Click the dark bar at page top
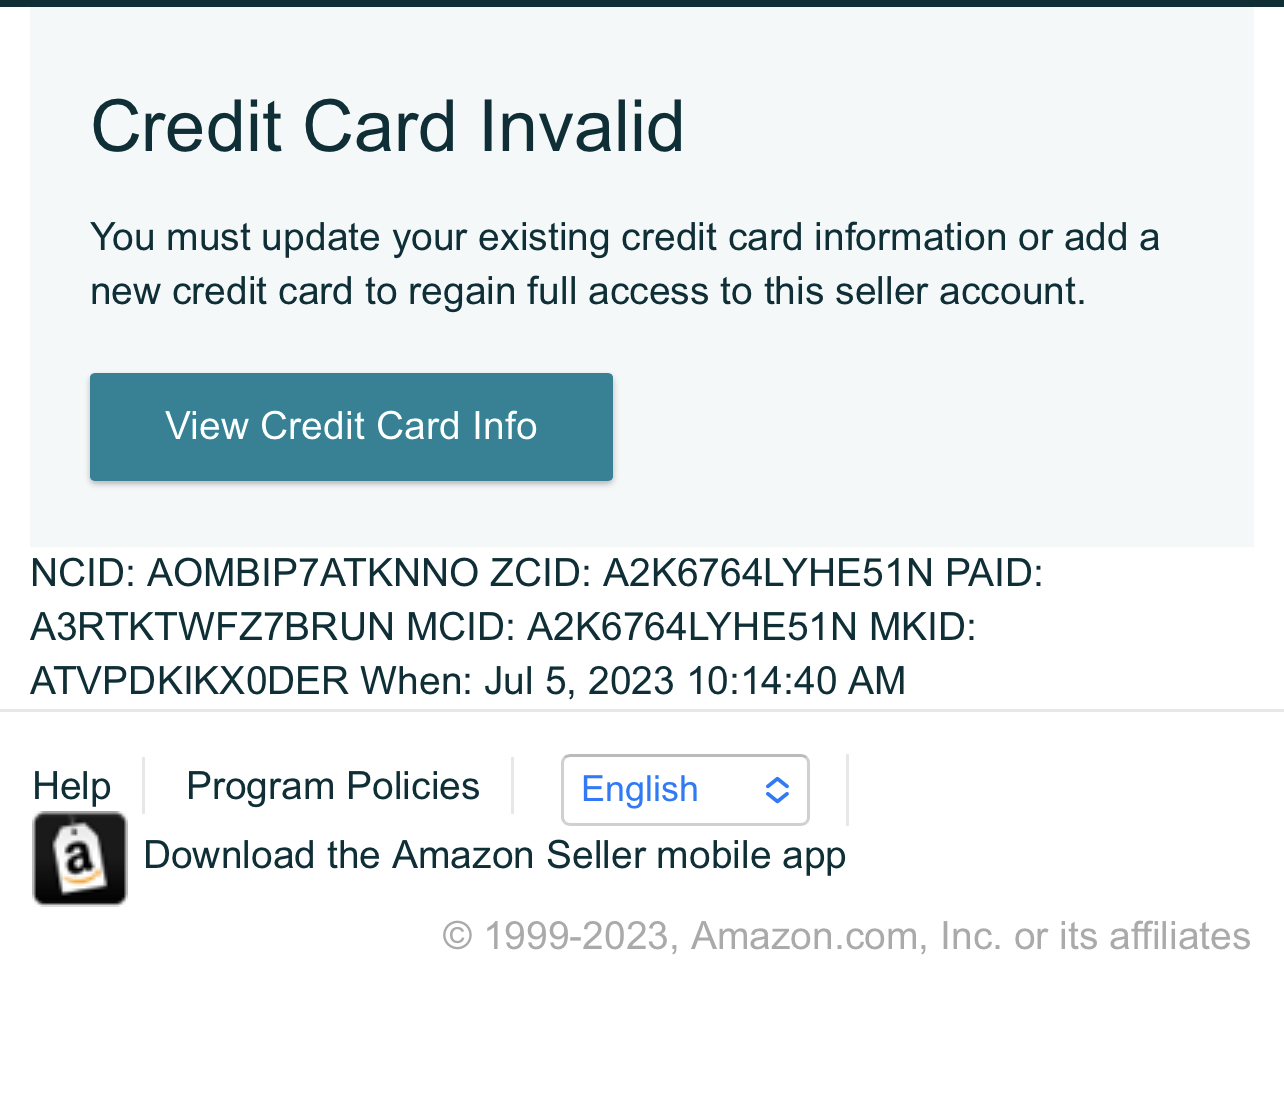The width and height of the screenshot is (1284, 1103). tap(642, 3)
